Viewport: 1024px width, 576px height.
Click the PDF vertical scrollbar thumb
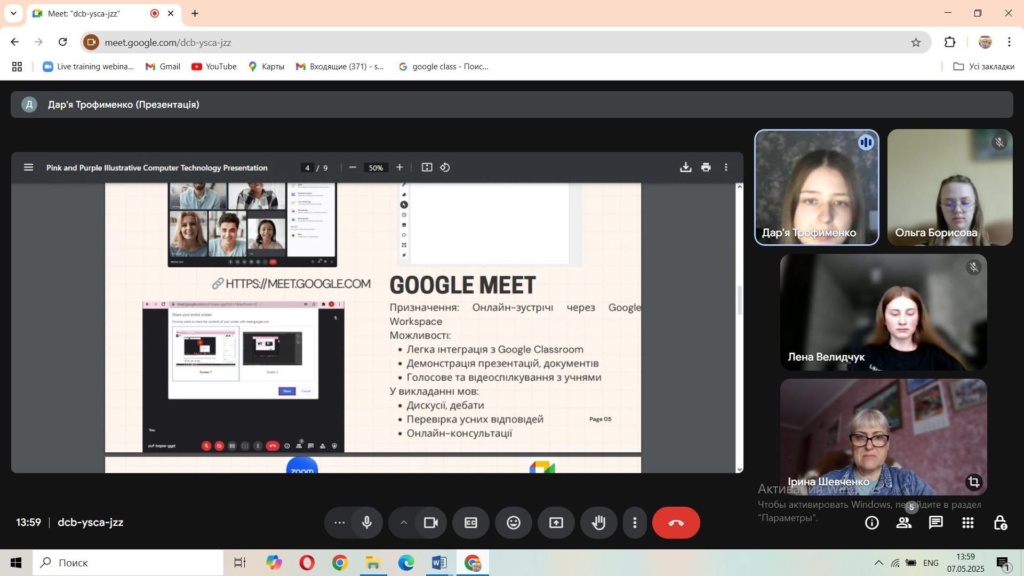tap(739, 299)
